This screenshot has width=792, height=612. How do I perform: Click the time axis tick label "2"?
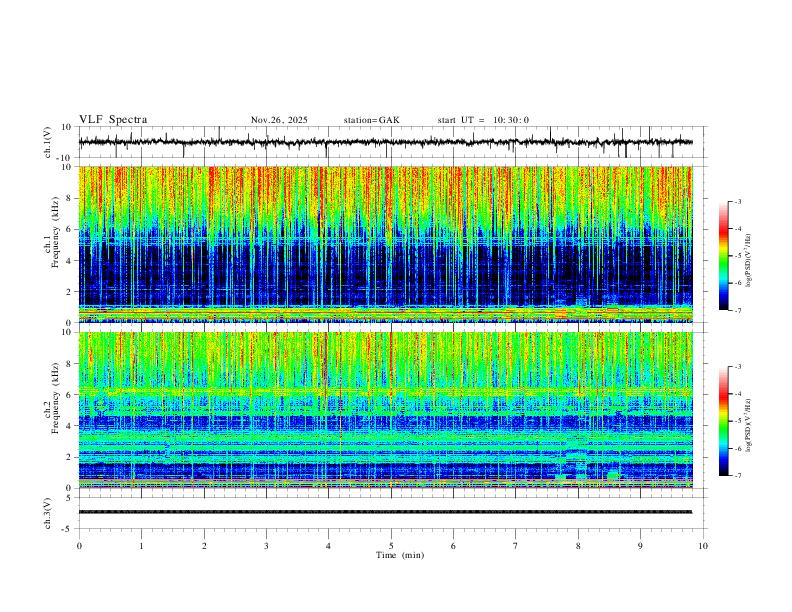tap(204, 546)
